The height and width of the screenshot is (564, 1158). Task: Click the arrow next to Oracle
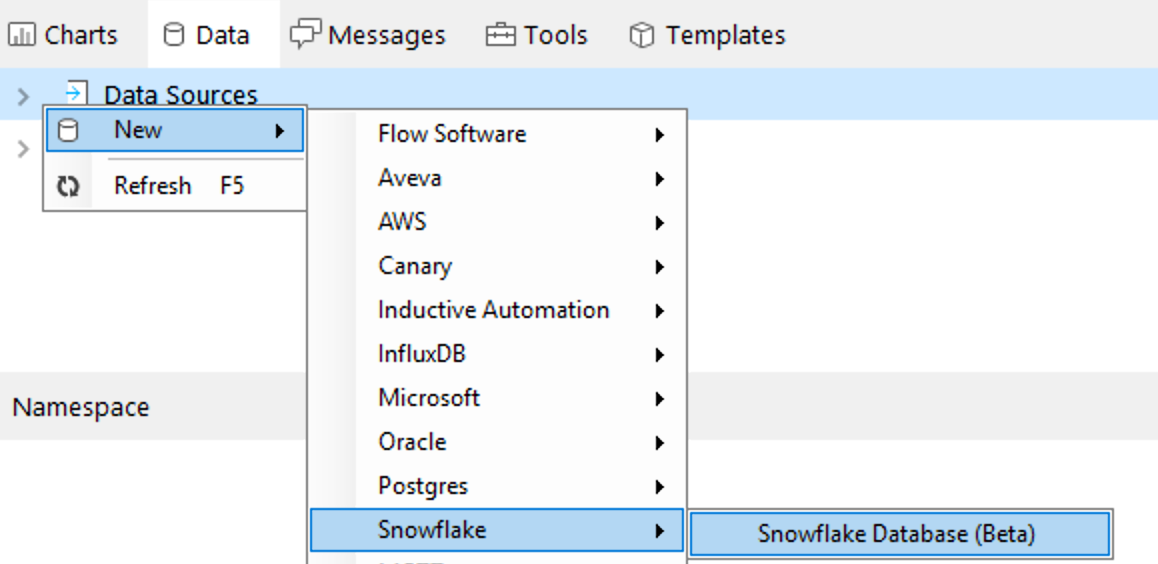tap(659, 443)
